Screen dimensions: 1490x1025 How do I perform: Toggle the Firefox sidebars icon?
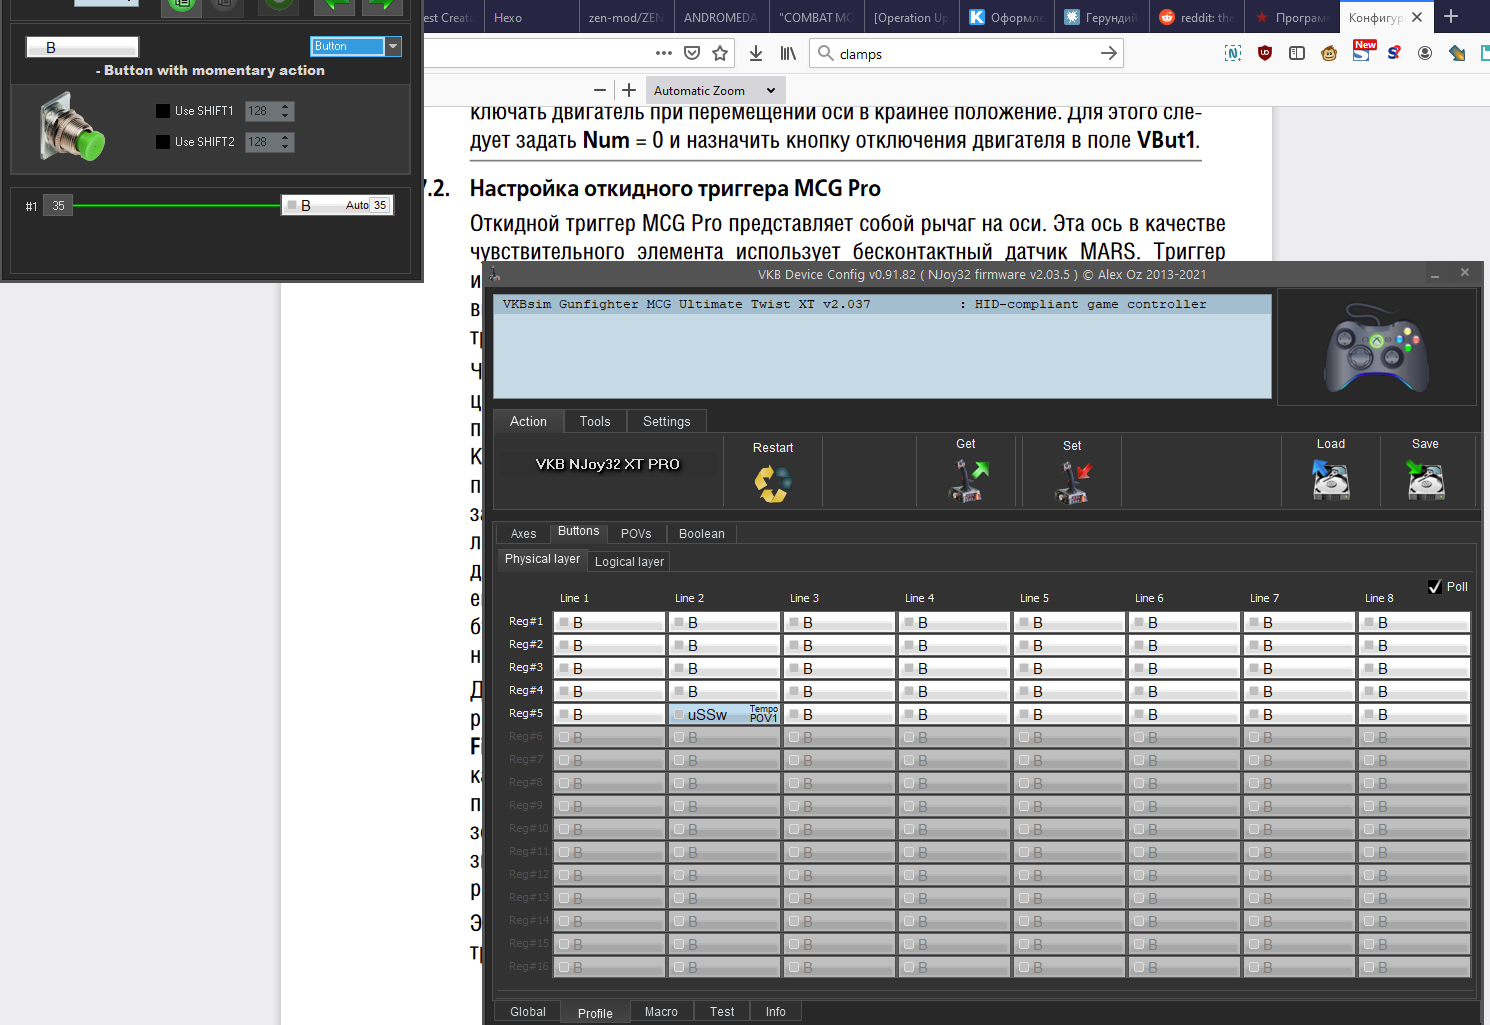click(1297, 53)
